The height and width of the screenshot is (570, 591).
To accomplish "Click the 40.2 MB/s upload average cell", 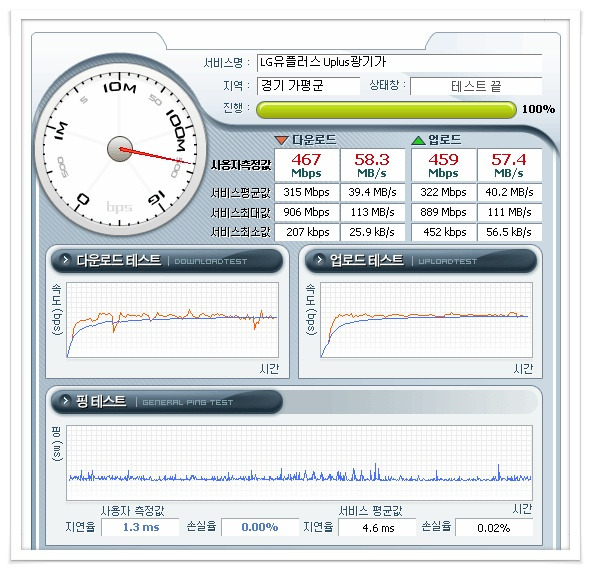I will point(510,192).
